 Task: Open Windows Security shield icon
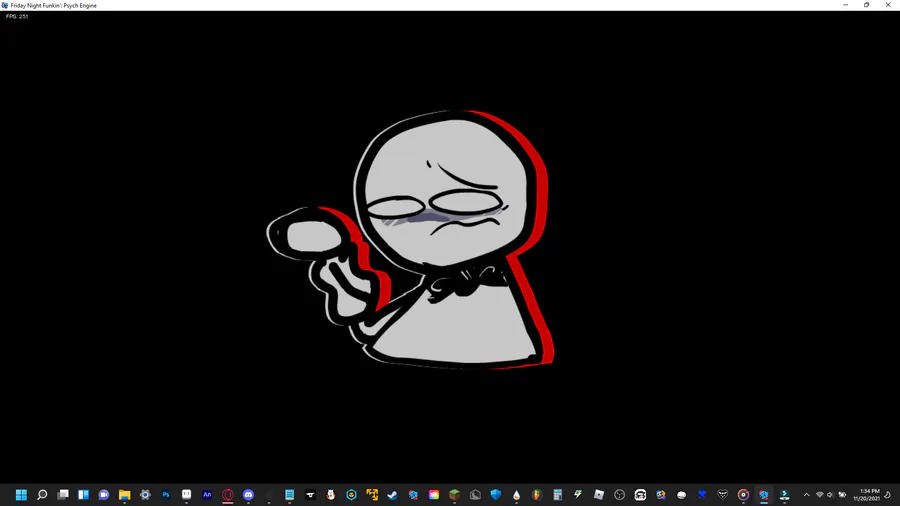[496, 495]
